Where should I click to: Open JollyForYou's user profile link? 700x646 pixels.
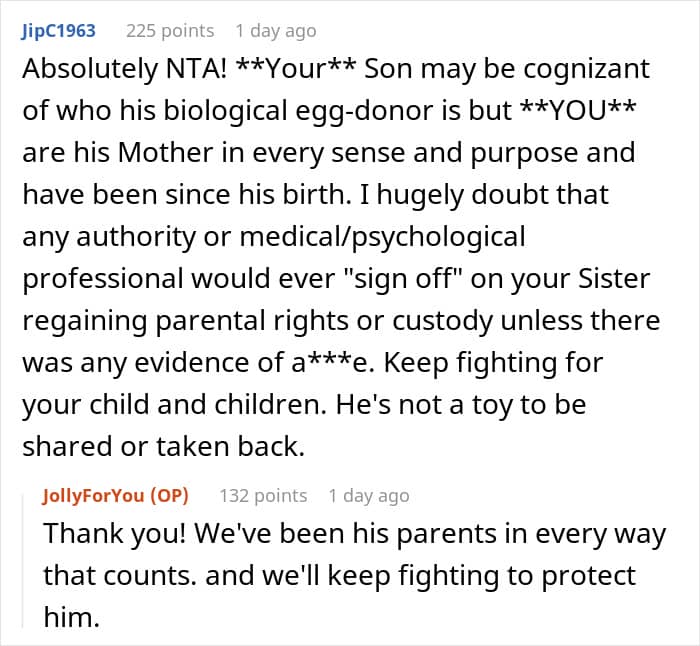coord(93,496)
